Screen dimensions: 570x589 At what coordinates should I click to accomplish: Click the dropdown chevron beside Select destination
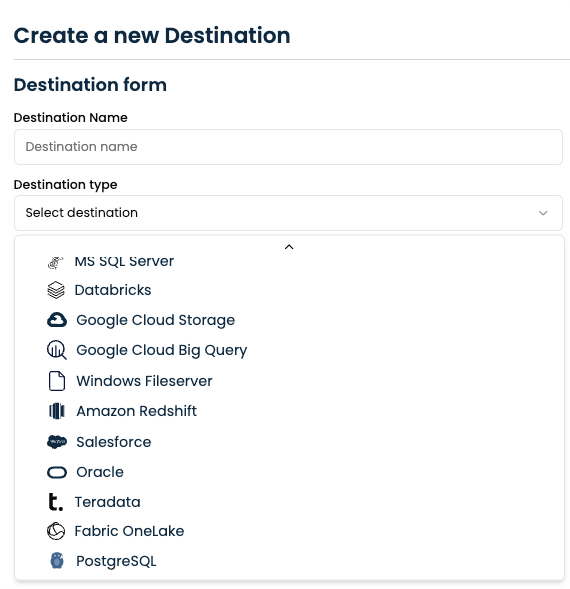coord(543,213)
